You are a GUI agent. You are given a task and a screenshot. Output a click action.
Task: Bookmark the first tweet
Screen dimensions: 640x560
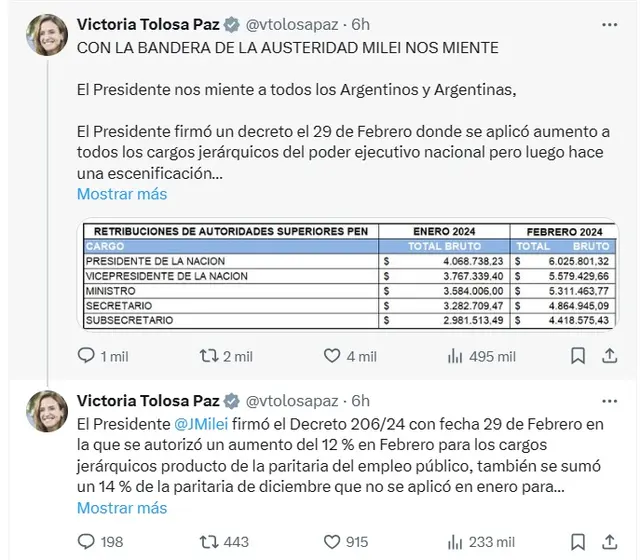point(578,356)
